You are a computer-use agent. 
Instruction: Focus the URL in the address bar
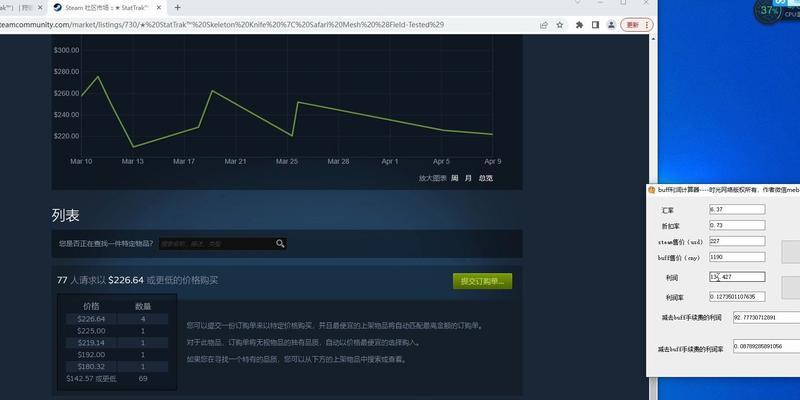(x=222, y=24)
